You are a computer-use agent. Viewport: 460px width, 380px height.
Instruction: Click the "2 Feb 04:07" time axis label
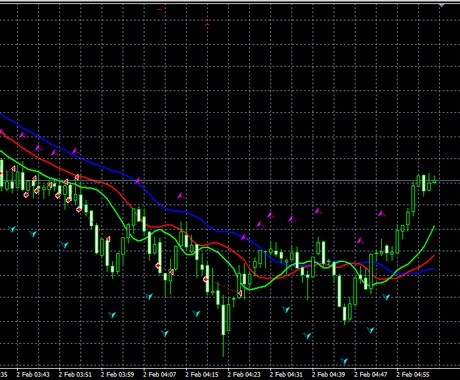click(x=160, y=374)
